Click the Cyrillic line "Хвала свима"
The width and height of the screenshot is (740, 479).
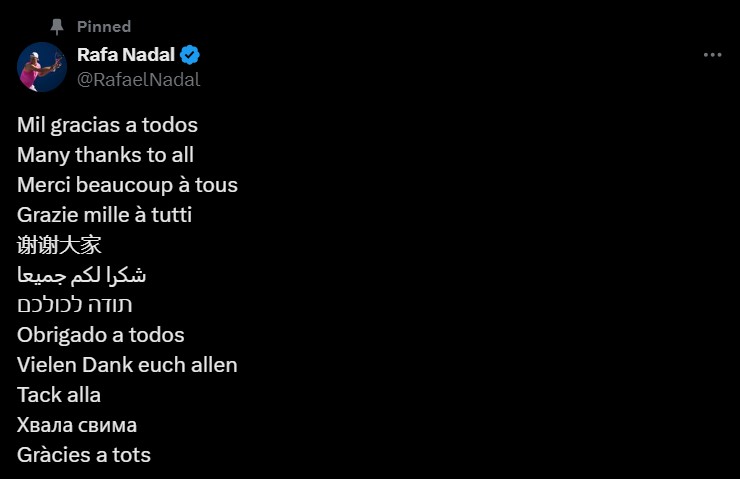point(77,425)
